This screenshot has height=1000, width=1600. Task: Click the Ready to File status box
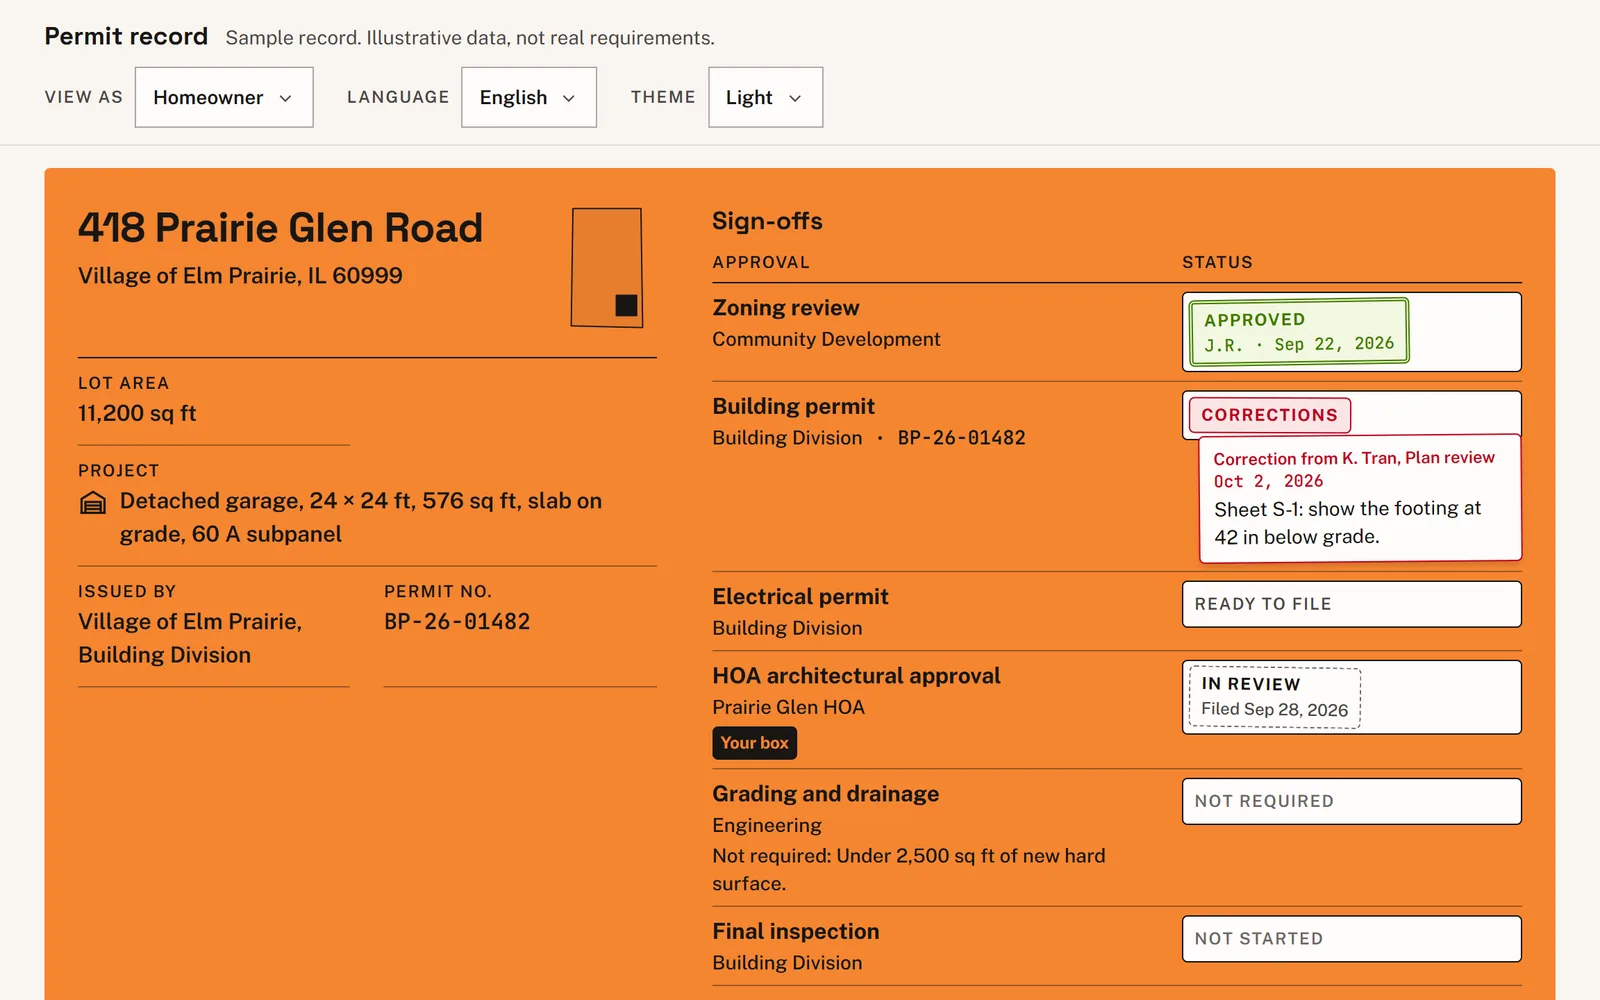pos(1352,604)
